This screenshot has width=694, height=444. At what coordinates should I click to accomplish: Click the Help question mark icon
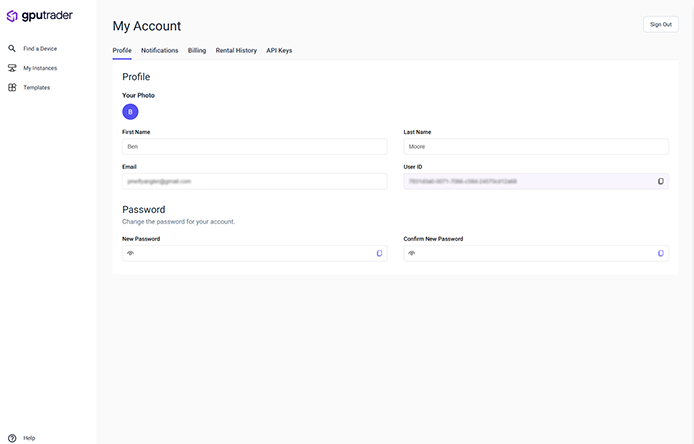click(x=12, y=438)
